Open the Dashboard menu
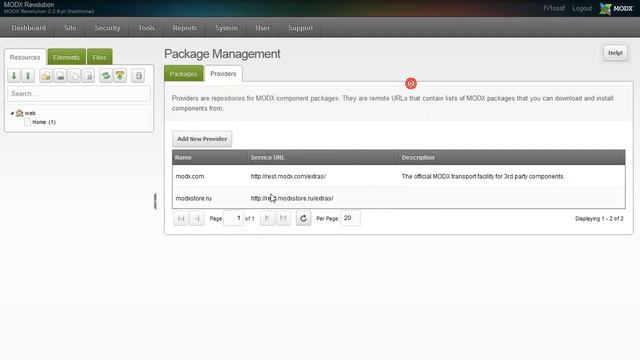This screenshot has height=360, width=640. point(29,28)
